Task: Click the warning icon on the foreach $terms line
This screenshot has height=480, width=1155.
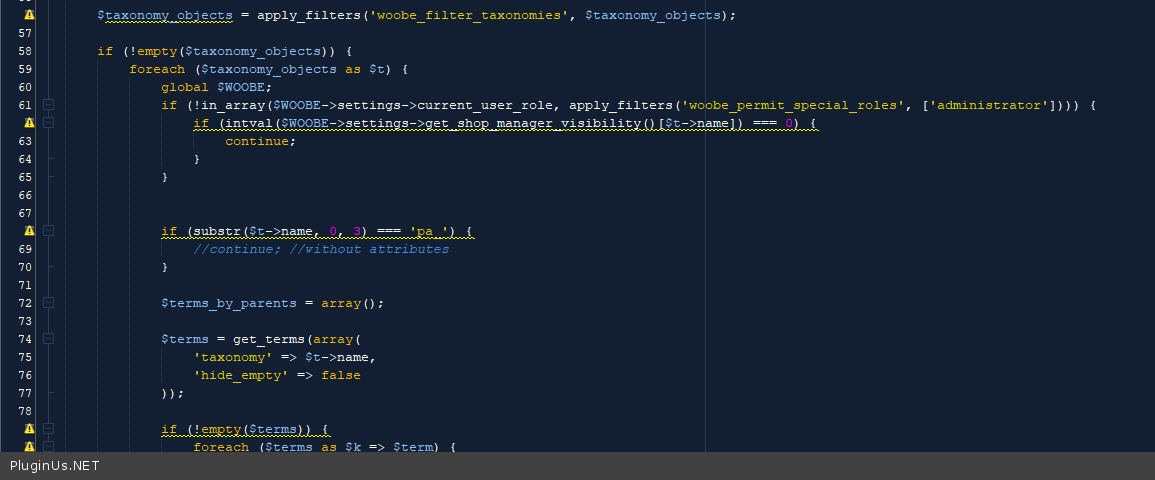Action: coord(28,447)
